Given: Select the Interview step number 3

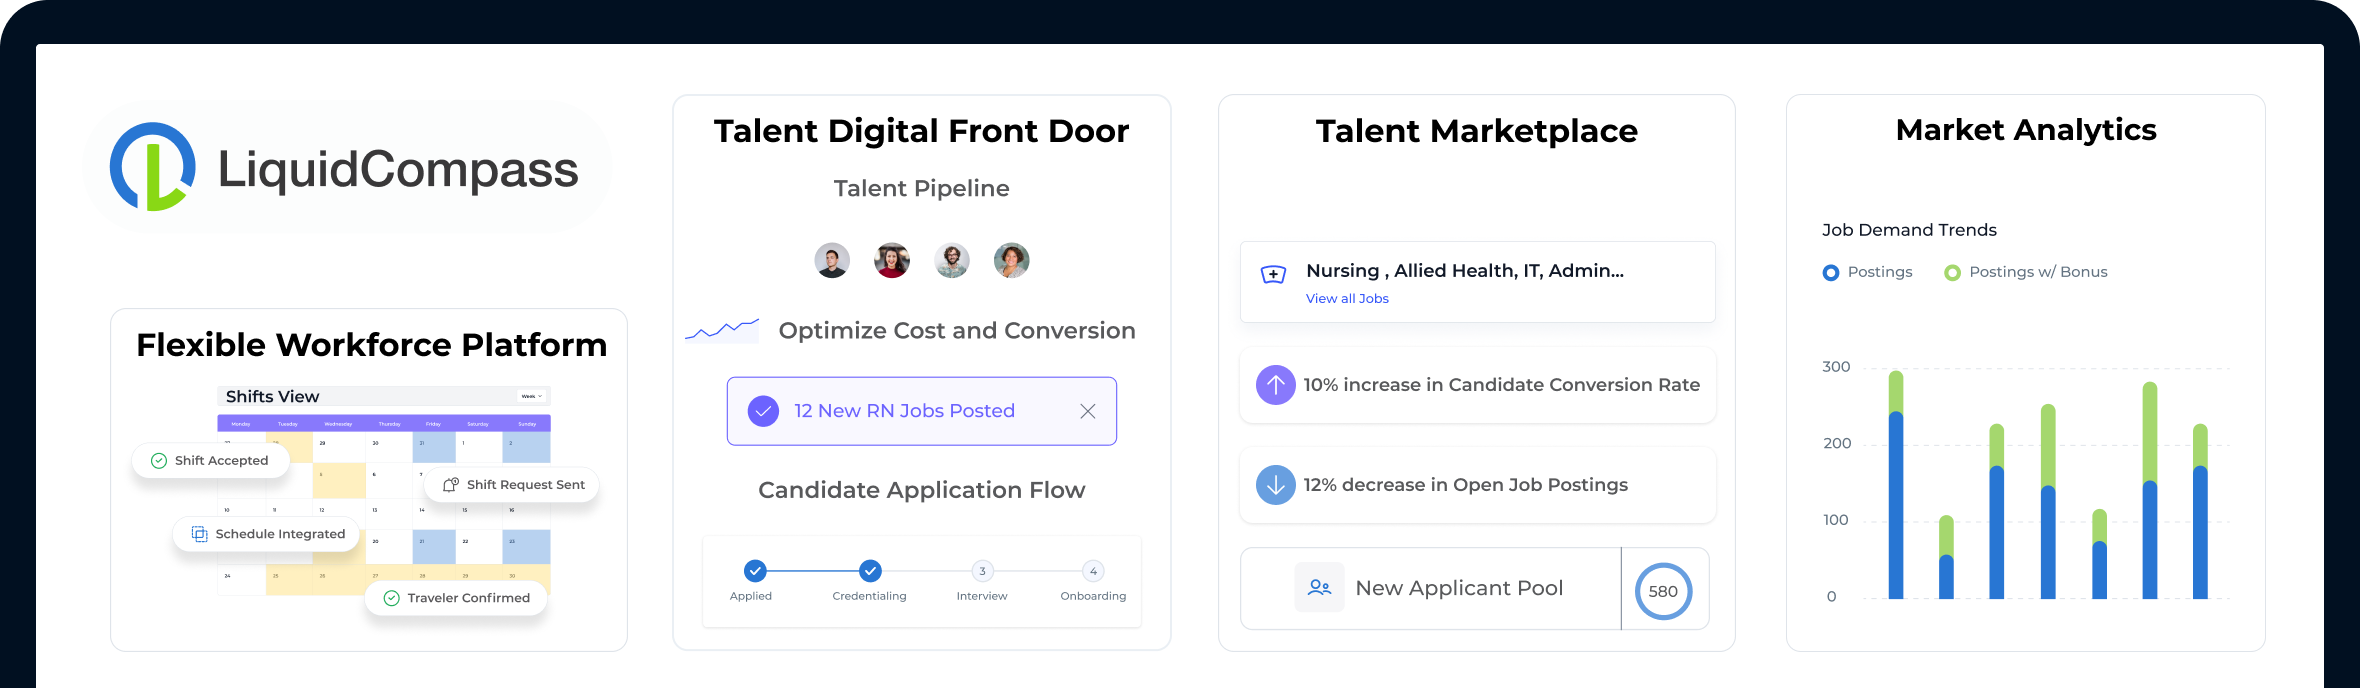Looking at the screenshot, I should (982, 571).
